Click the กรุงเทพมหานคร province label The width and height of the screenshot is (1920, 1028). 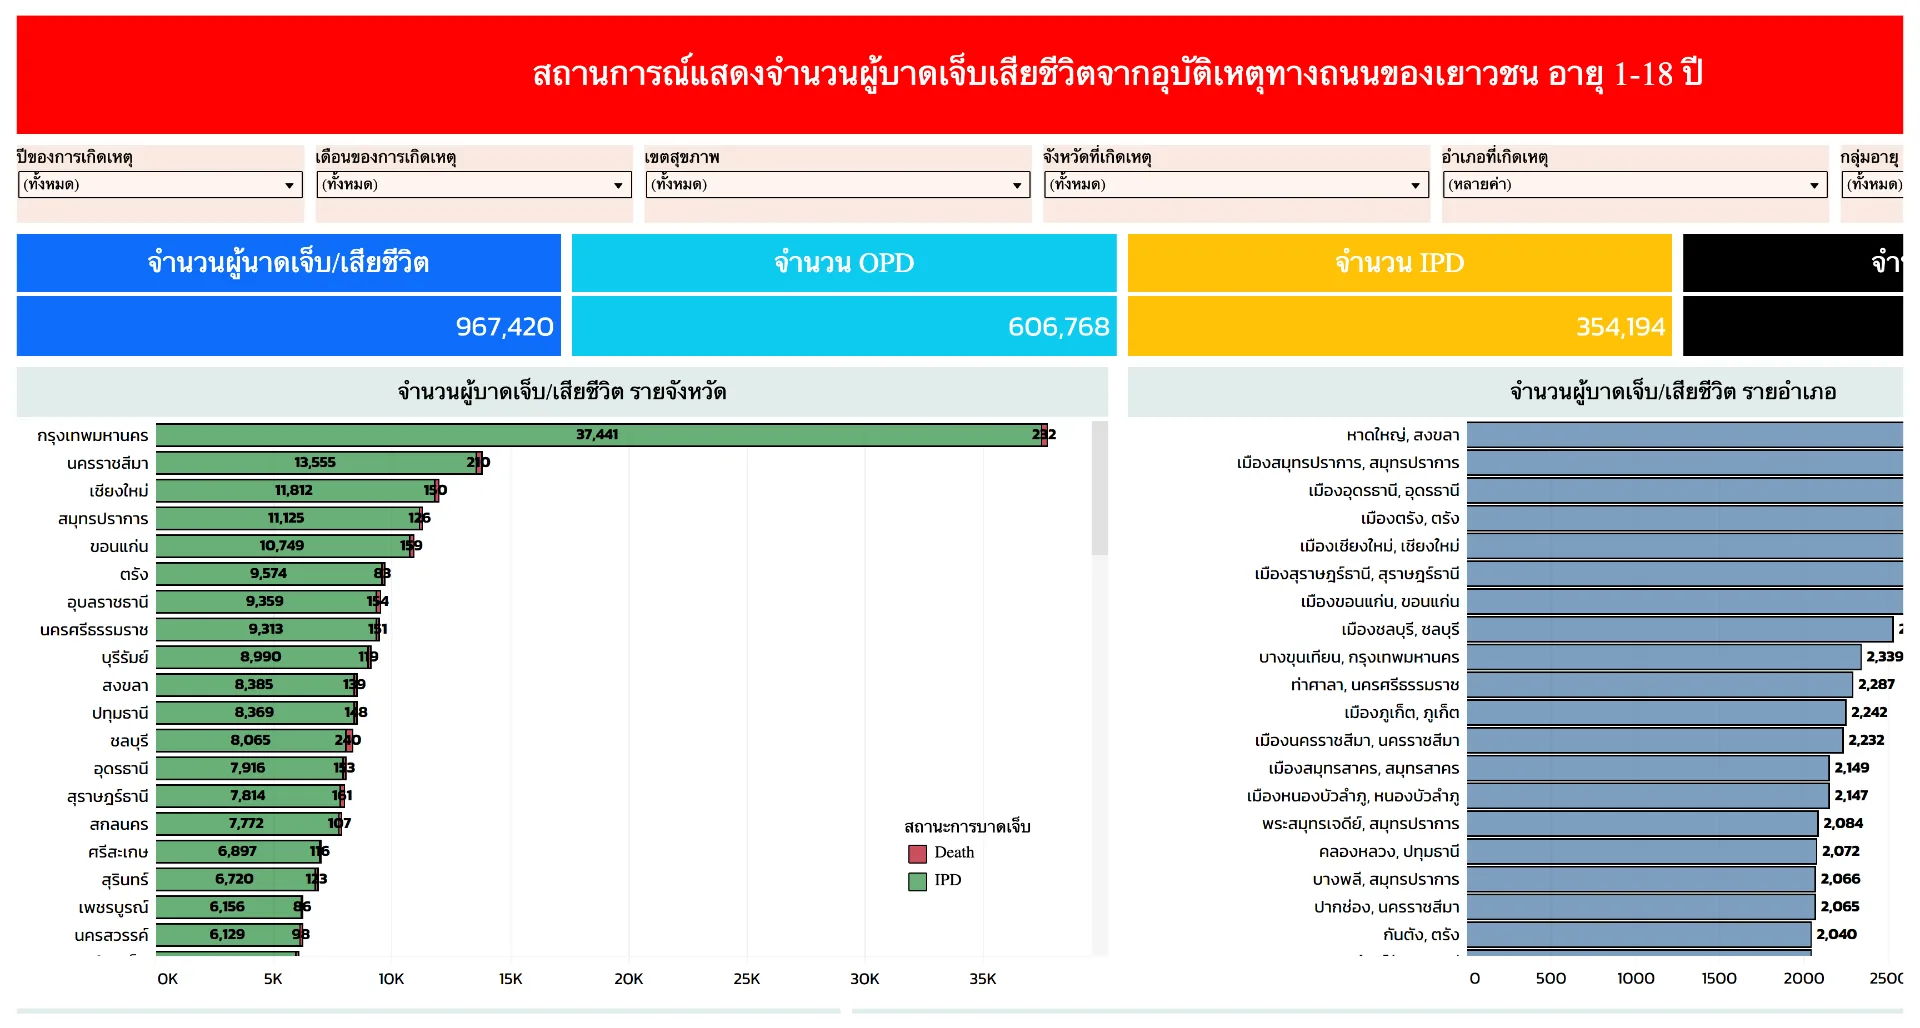pyautogui.click(x=93, y=436)
